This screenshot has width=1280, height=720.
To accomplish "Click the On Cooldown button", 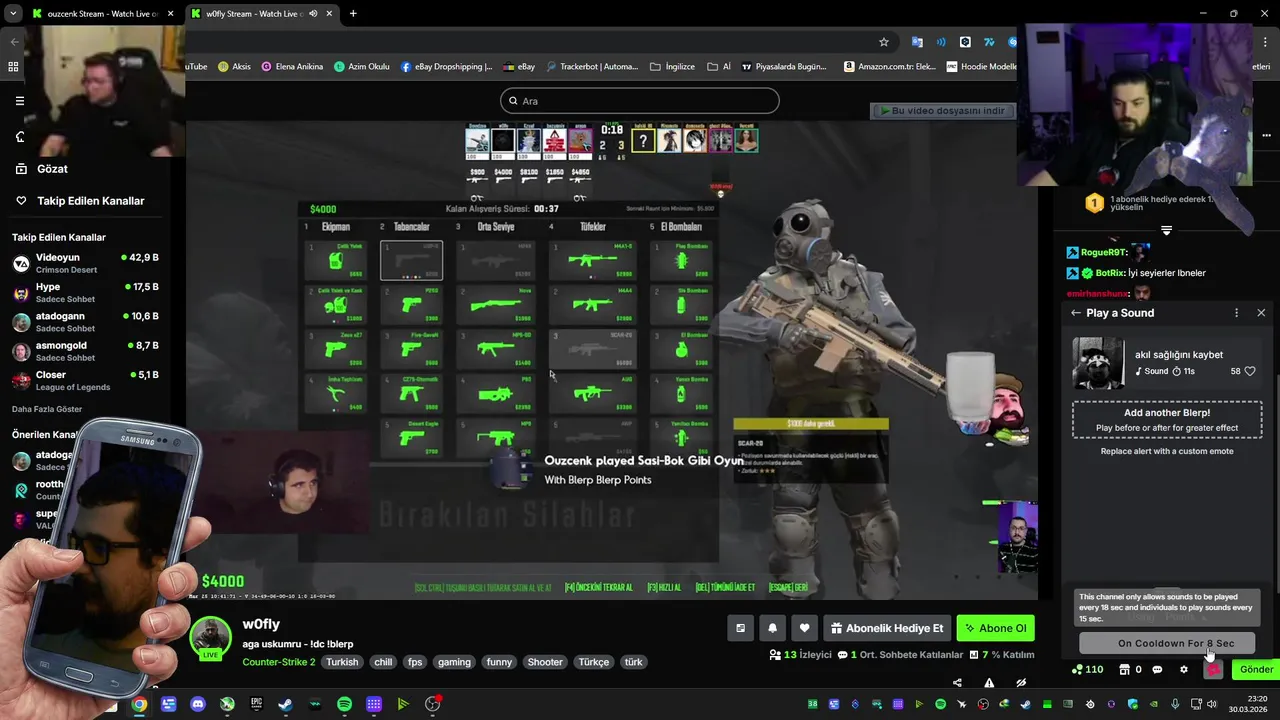I will (1167, 644).
